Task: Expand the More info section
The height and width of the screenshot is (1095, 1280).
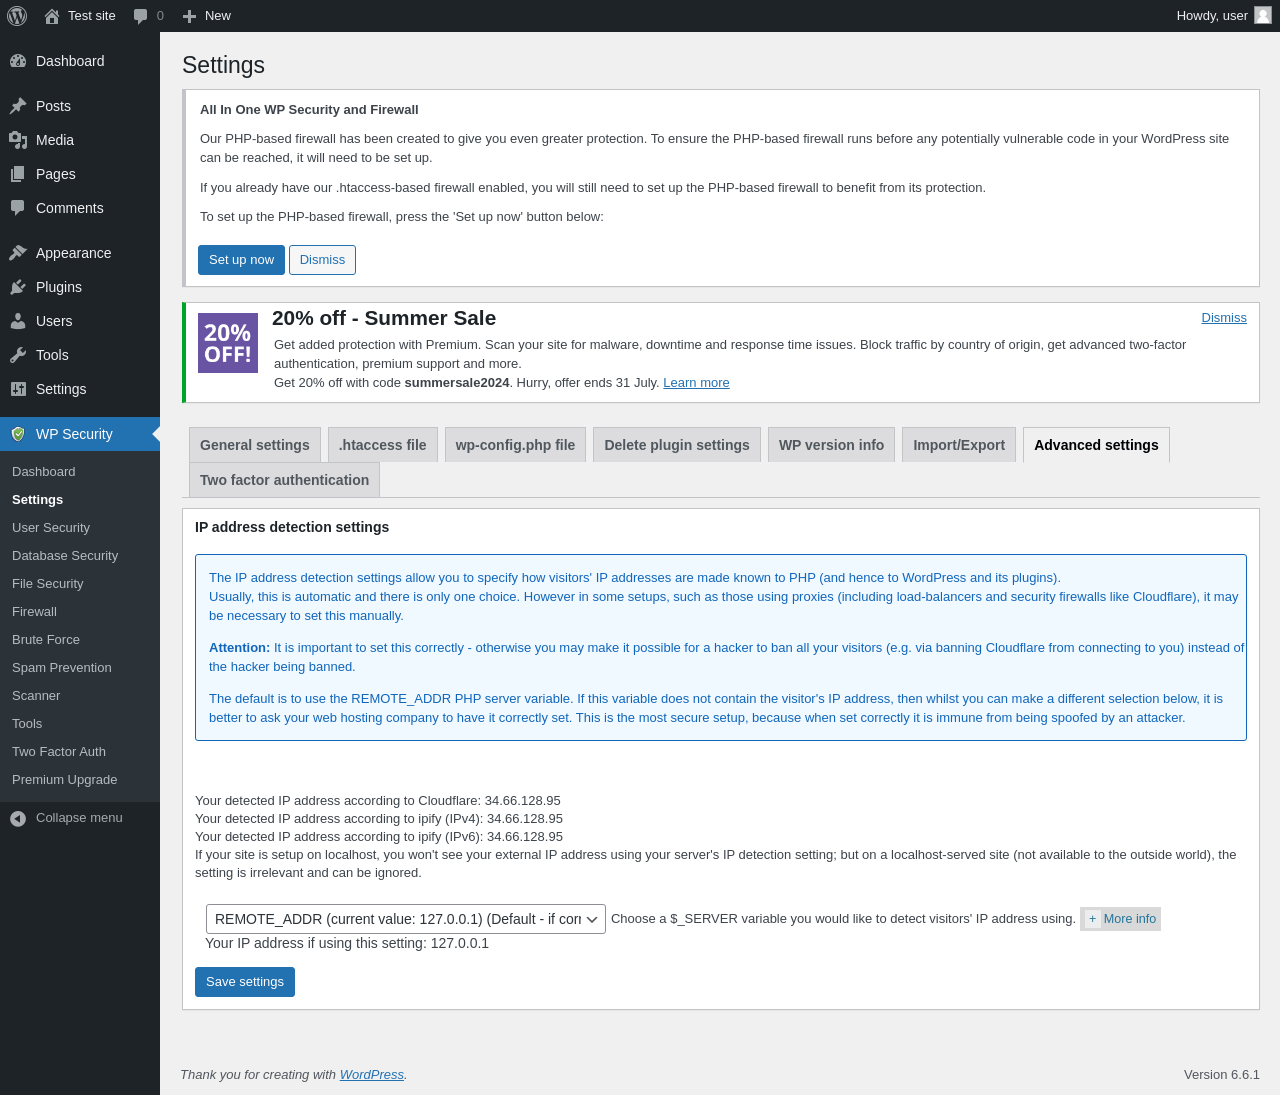Action: (1120, 919)
